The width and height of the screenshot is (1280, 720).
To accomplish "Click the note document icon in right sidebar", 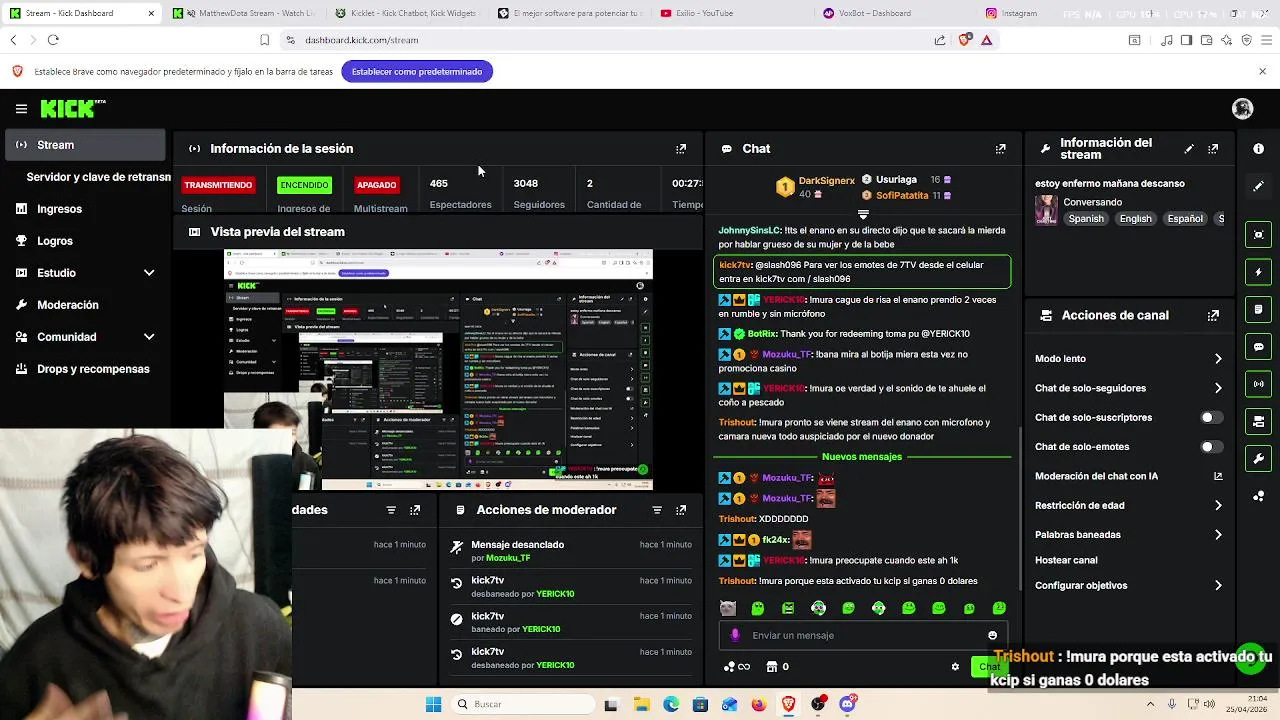I will coord(1258,309).
